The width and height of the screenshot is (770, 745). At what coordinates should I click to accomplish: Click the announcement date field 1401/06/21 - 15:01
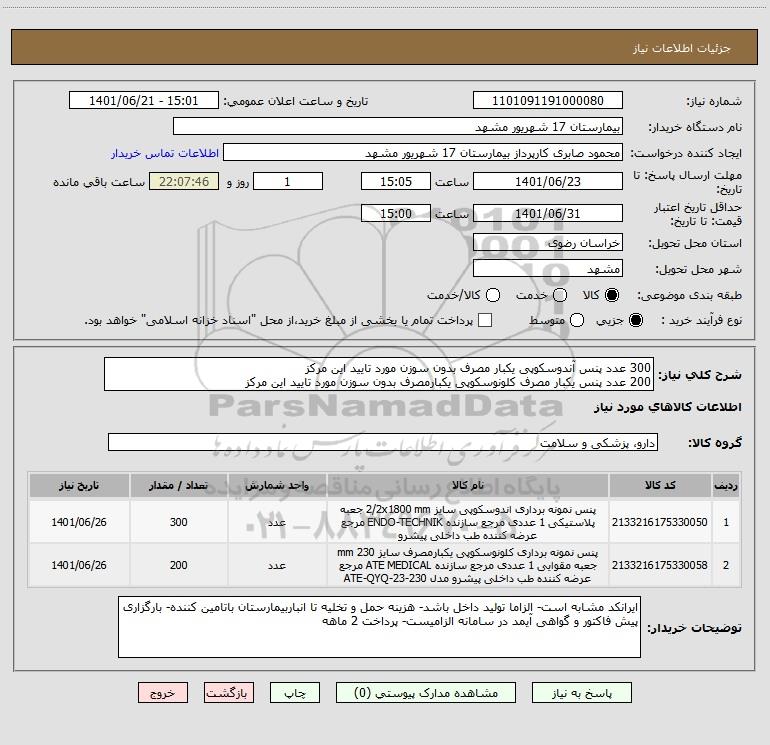[143, 101]
